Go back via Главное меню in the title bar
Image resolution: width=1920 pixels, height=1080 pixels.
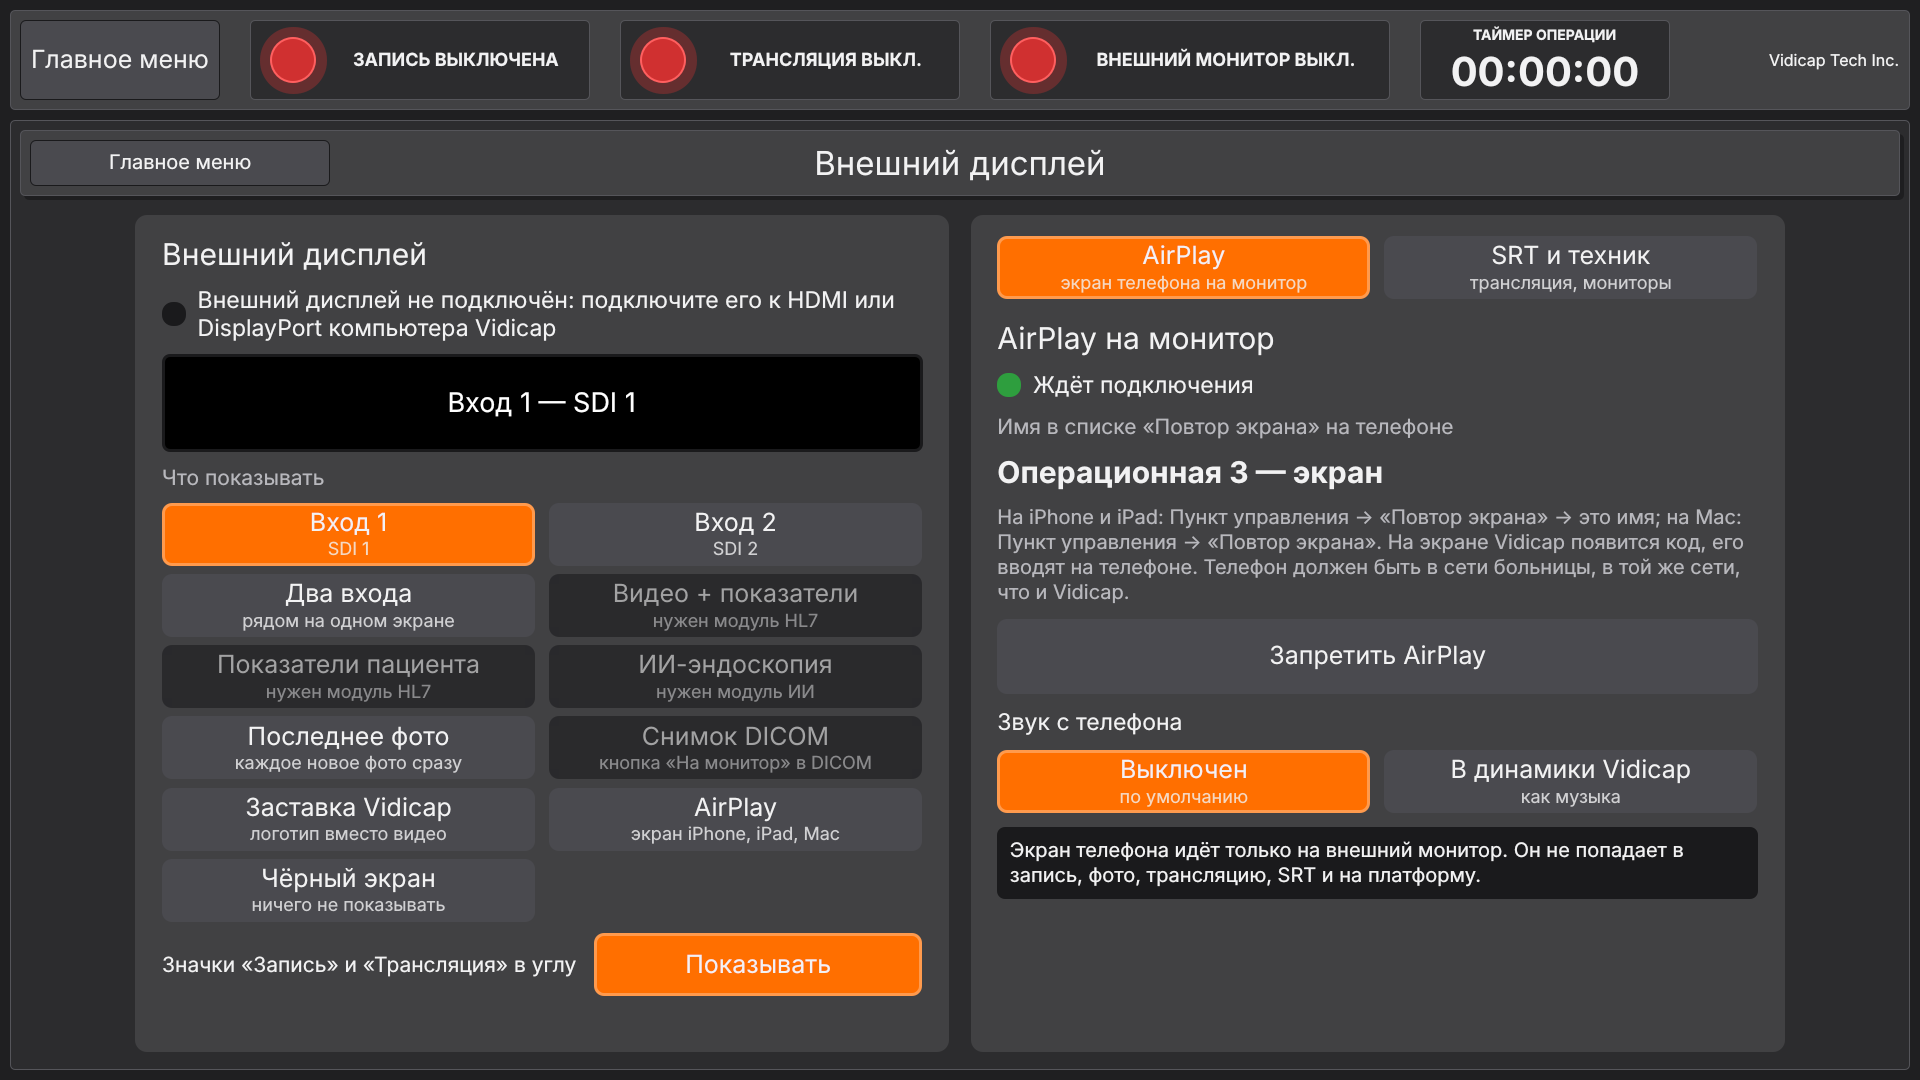(x=180, y=162)
